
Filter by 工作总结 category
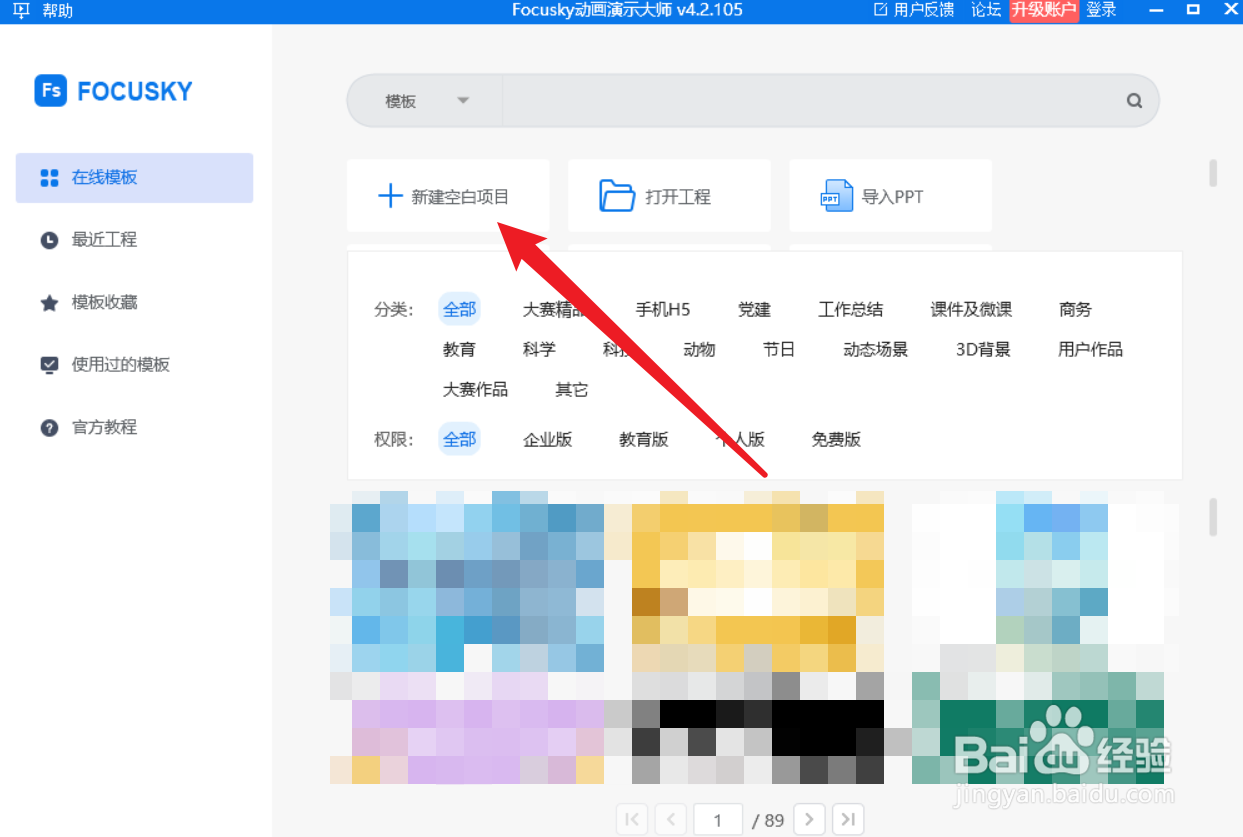point(850,310)
